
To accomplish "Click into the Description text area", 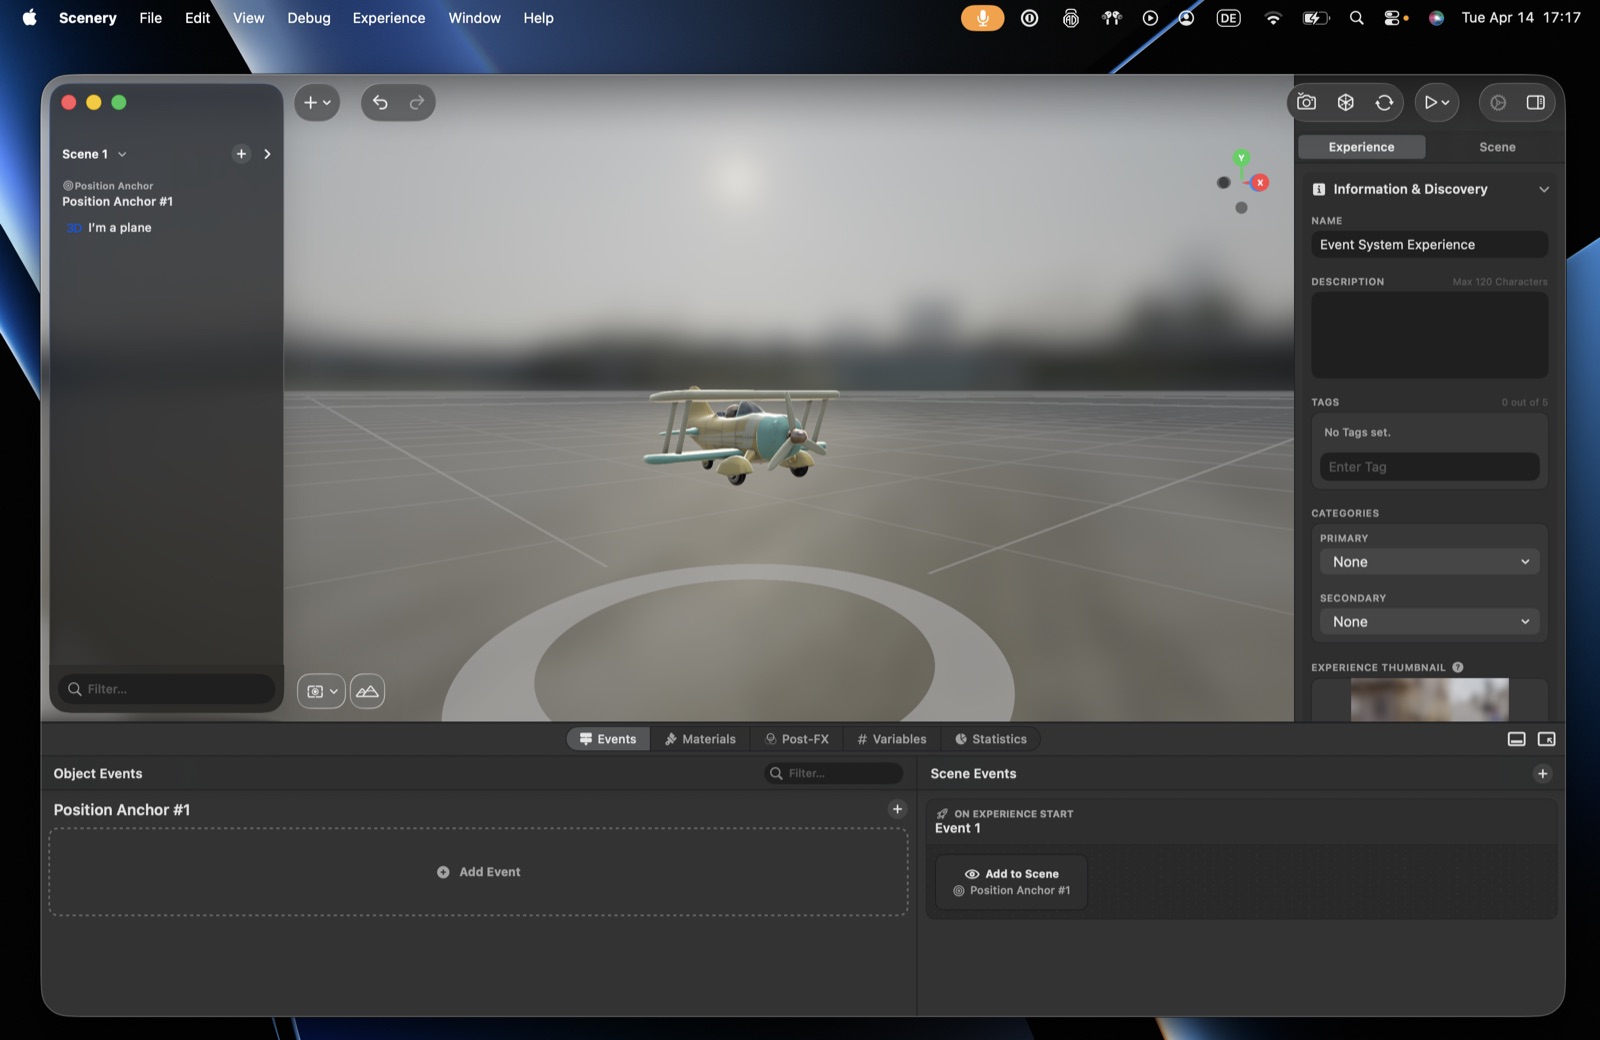I will coord(1429,335).
